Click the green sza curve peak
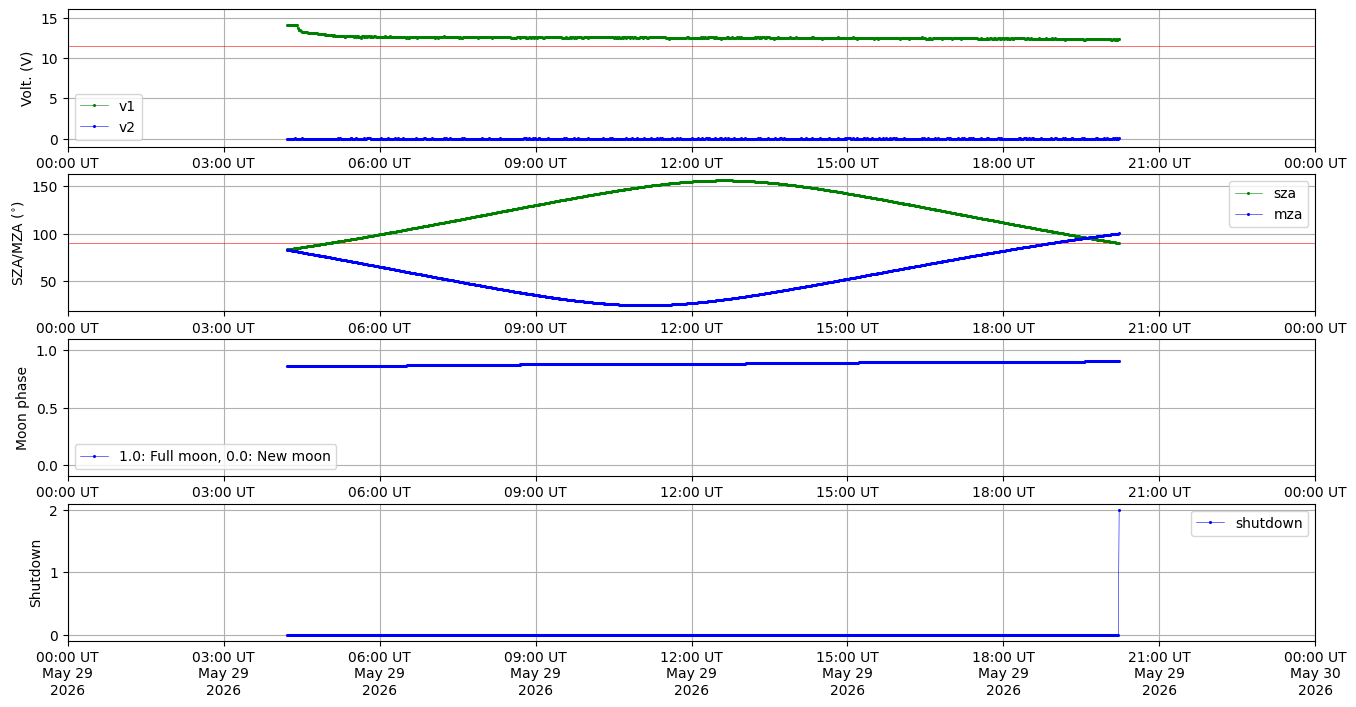This screenshot has width=1356, height=707. point(722,181)
